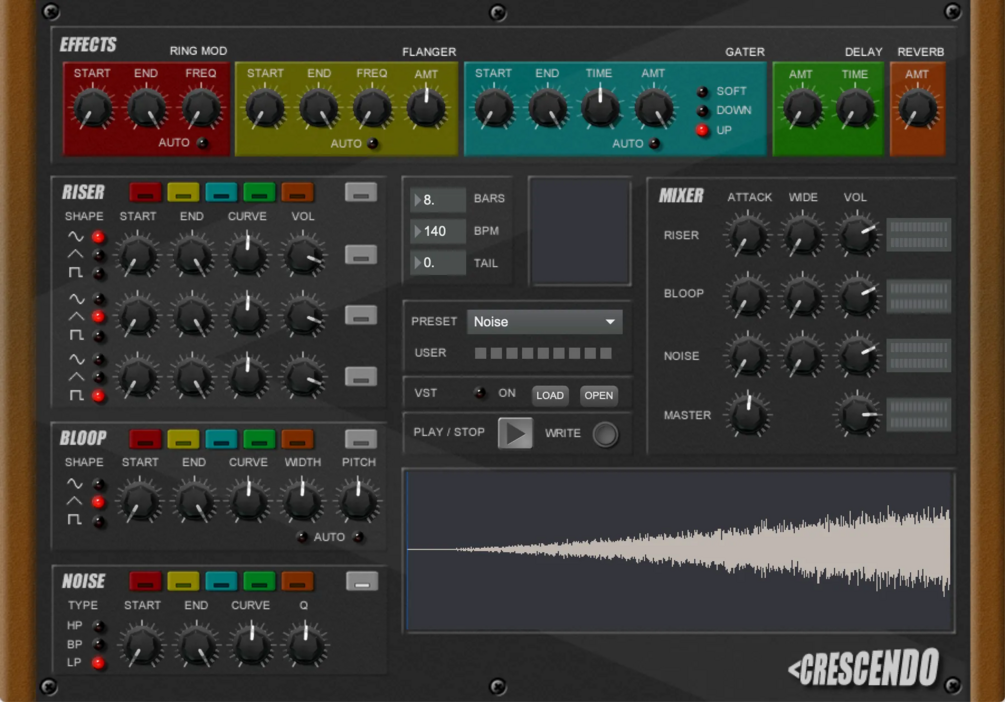Click the OPEN button
Viewport: 1005px width, 702px height.
(x=598, y=396)
